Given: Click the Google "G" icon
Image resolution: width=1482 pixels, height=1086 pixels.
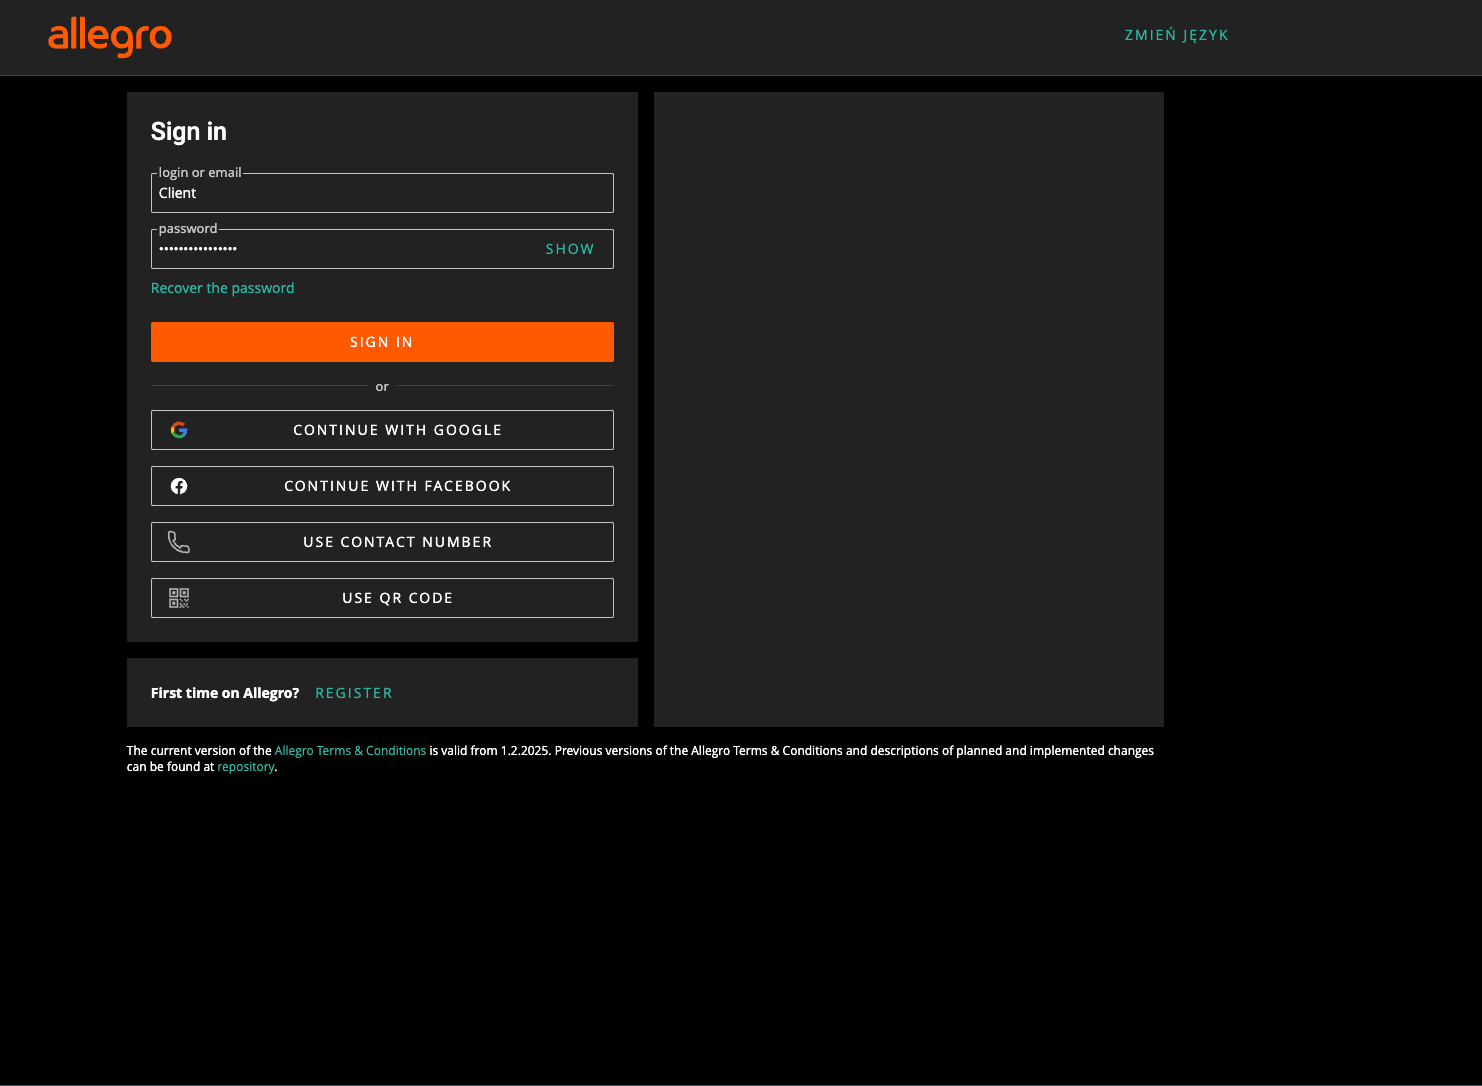Looking at the screenshot, I should pyautogui.click(x=179, y=430).
